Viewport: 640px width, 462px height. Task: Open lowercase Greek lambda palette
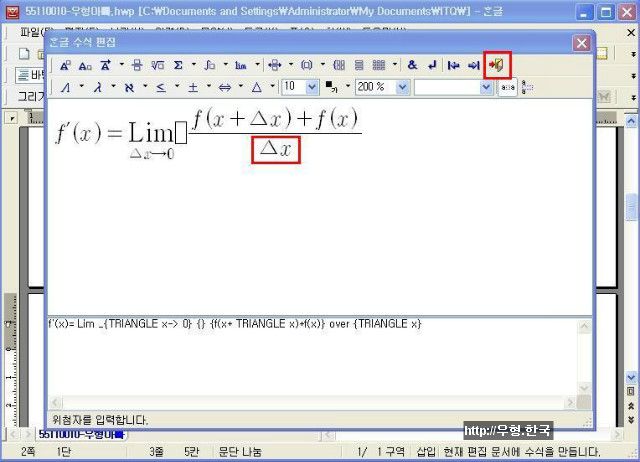point(98,87)
